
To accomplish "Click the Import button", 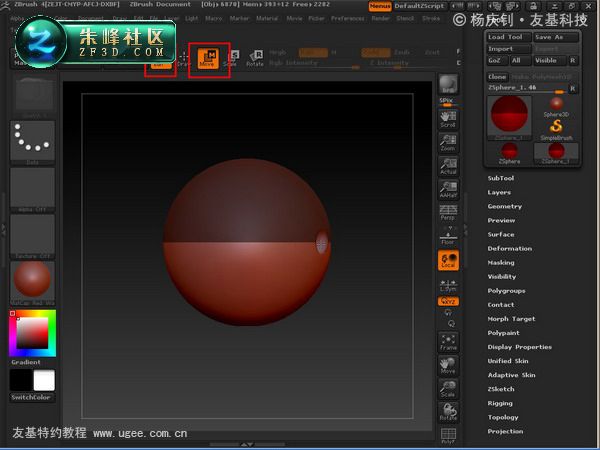I will (x=509, y=49).
